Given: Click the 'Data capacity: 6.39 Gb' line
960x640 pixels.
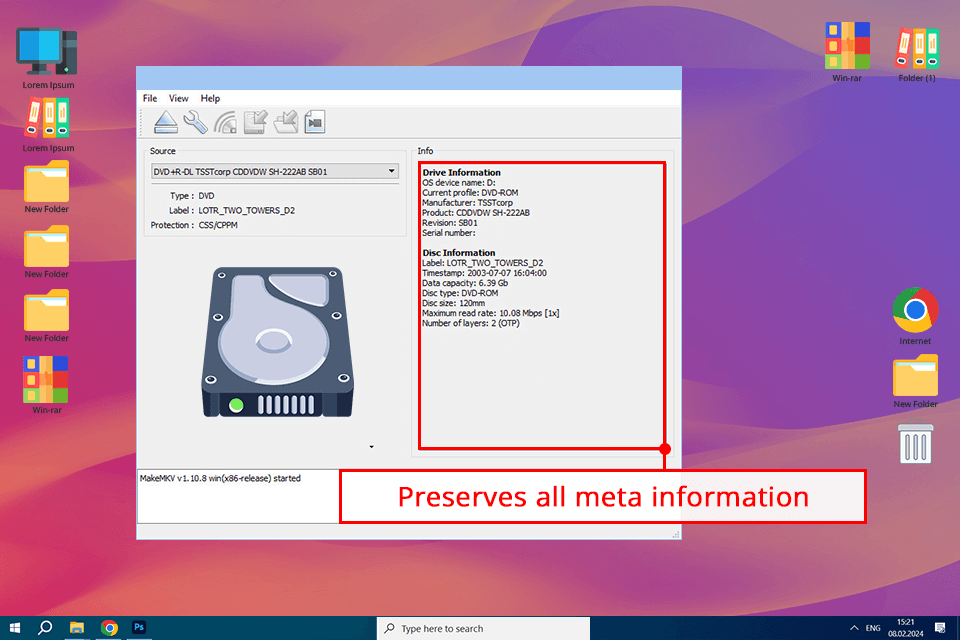Looking at the screenshot, I should 465,283.
